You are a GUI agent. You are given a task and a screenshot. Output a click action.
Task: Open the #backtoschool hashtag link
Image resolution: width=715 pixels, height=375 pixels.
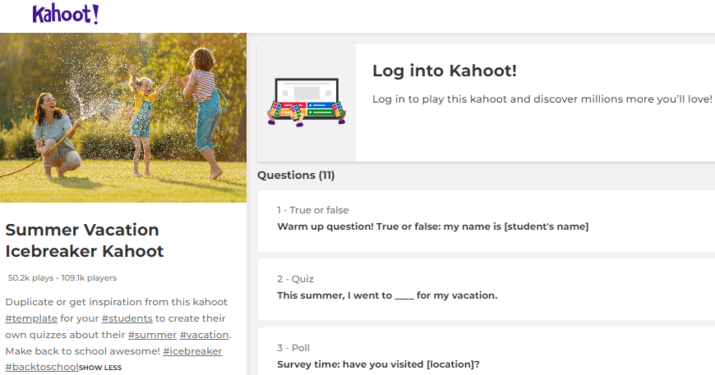pos(42,367)
